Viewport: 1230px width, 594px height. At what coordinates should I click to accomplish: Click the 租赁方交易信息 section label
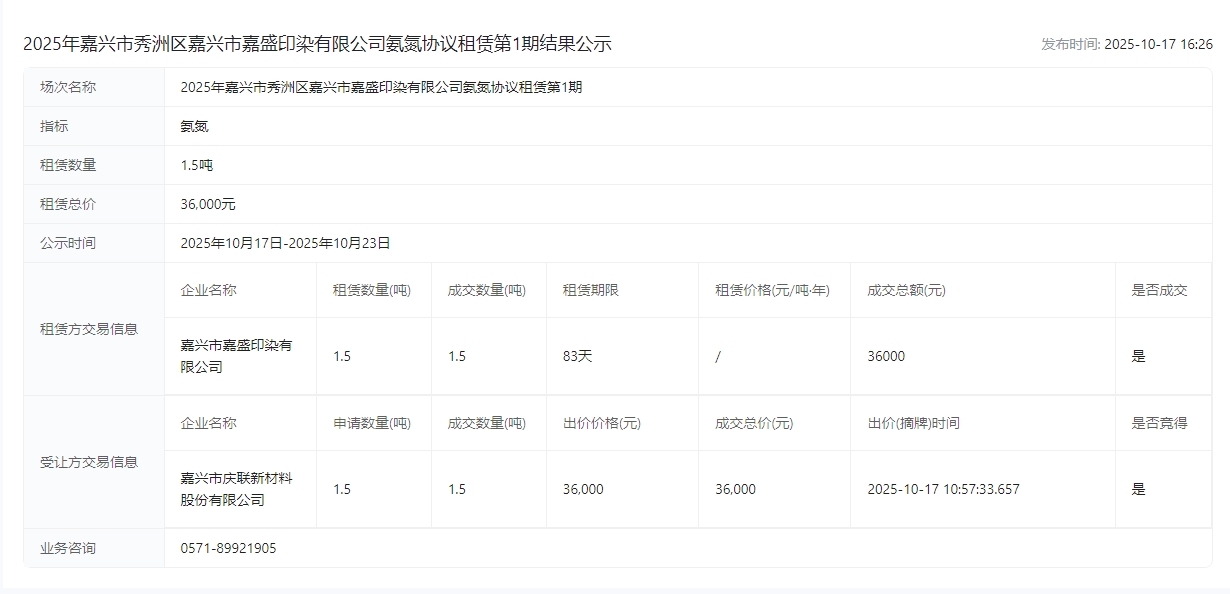coord(89,329)
